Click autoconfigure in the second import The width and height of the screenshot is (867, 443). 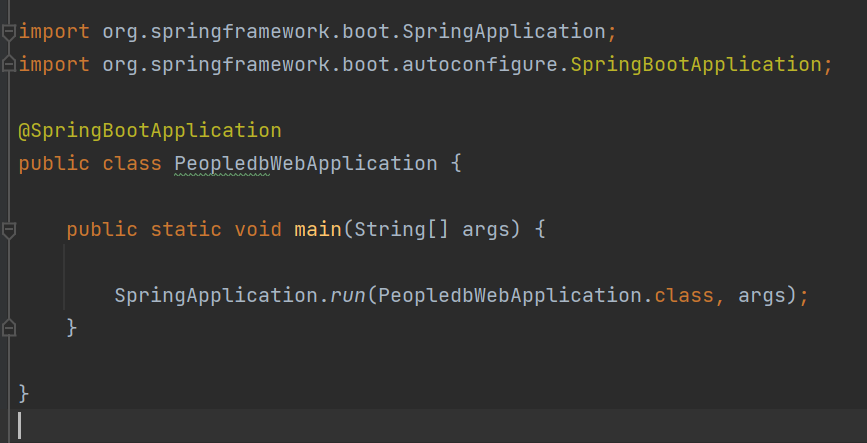[479, 65]
